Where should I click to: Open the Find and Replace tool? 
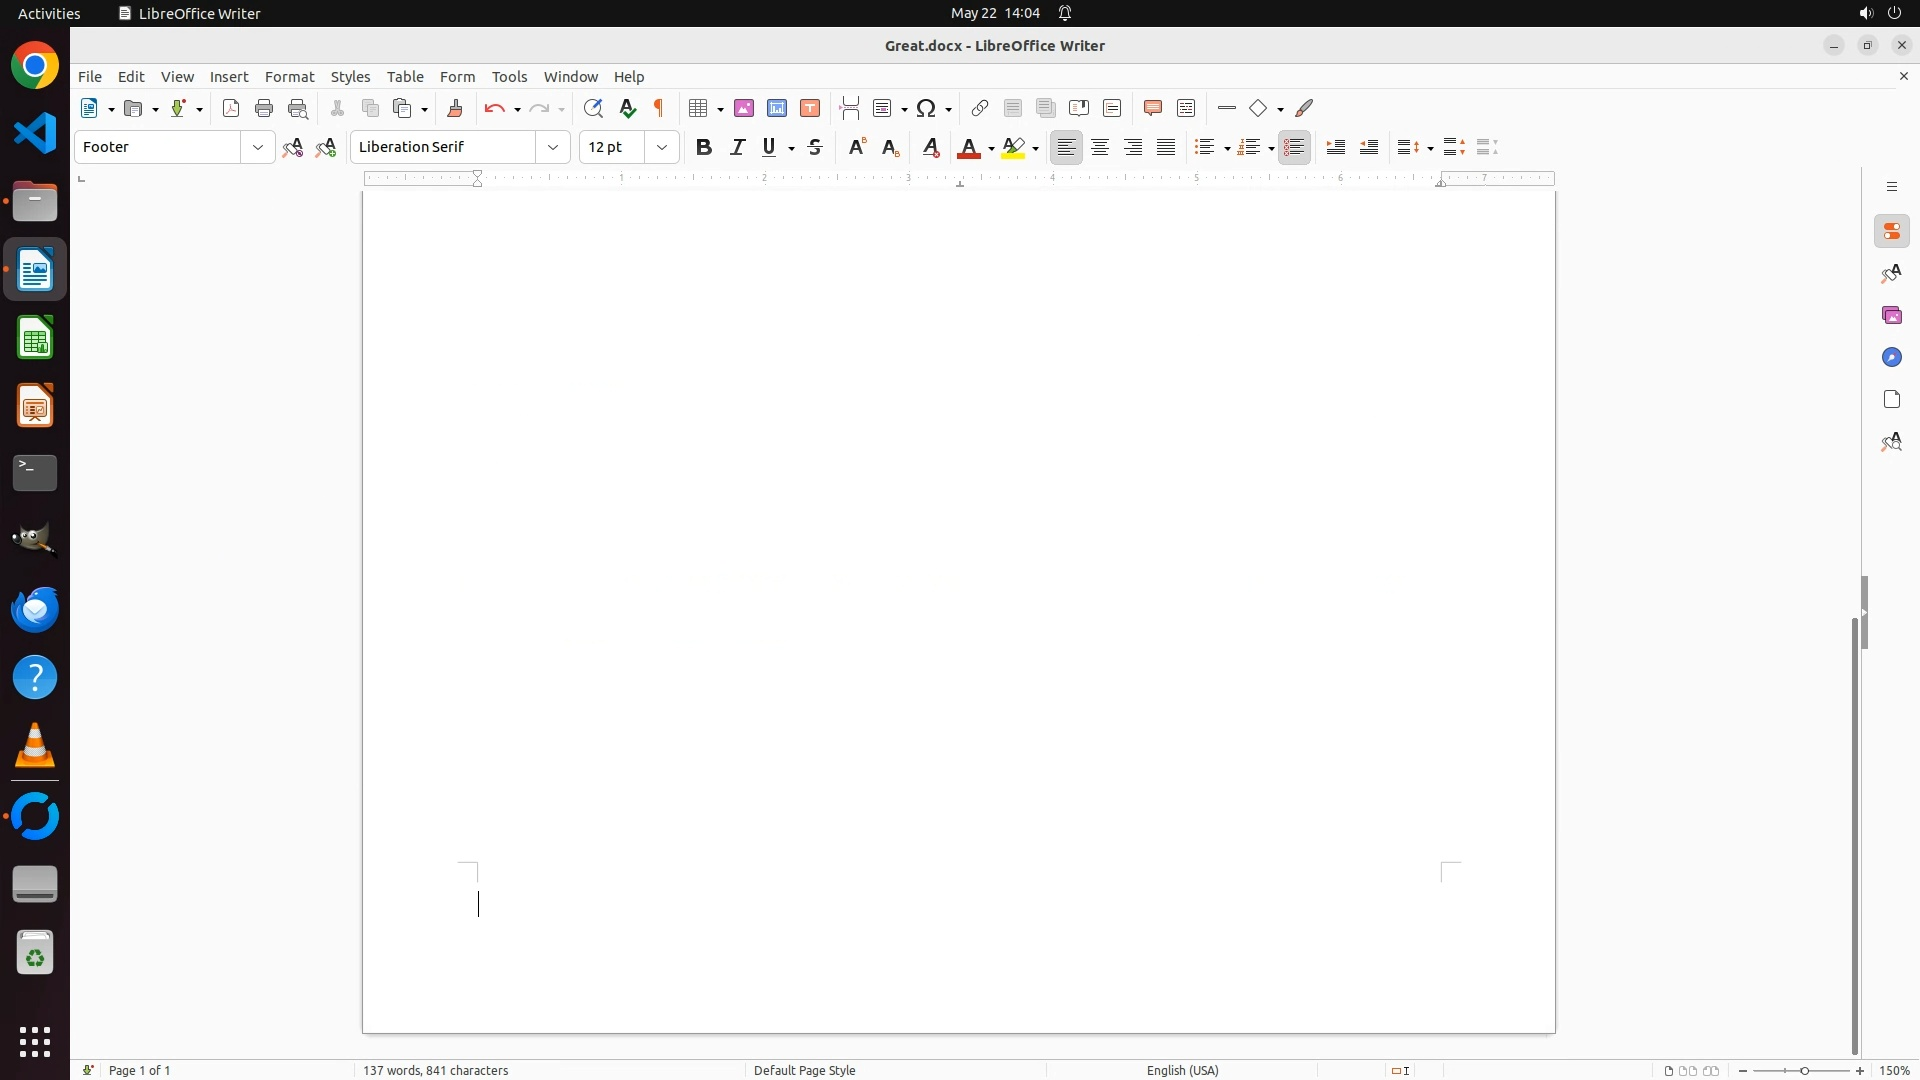pos(593,108)
